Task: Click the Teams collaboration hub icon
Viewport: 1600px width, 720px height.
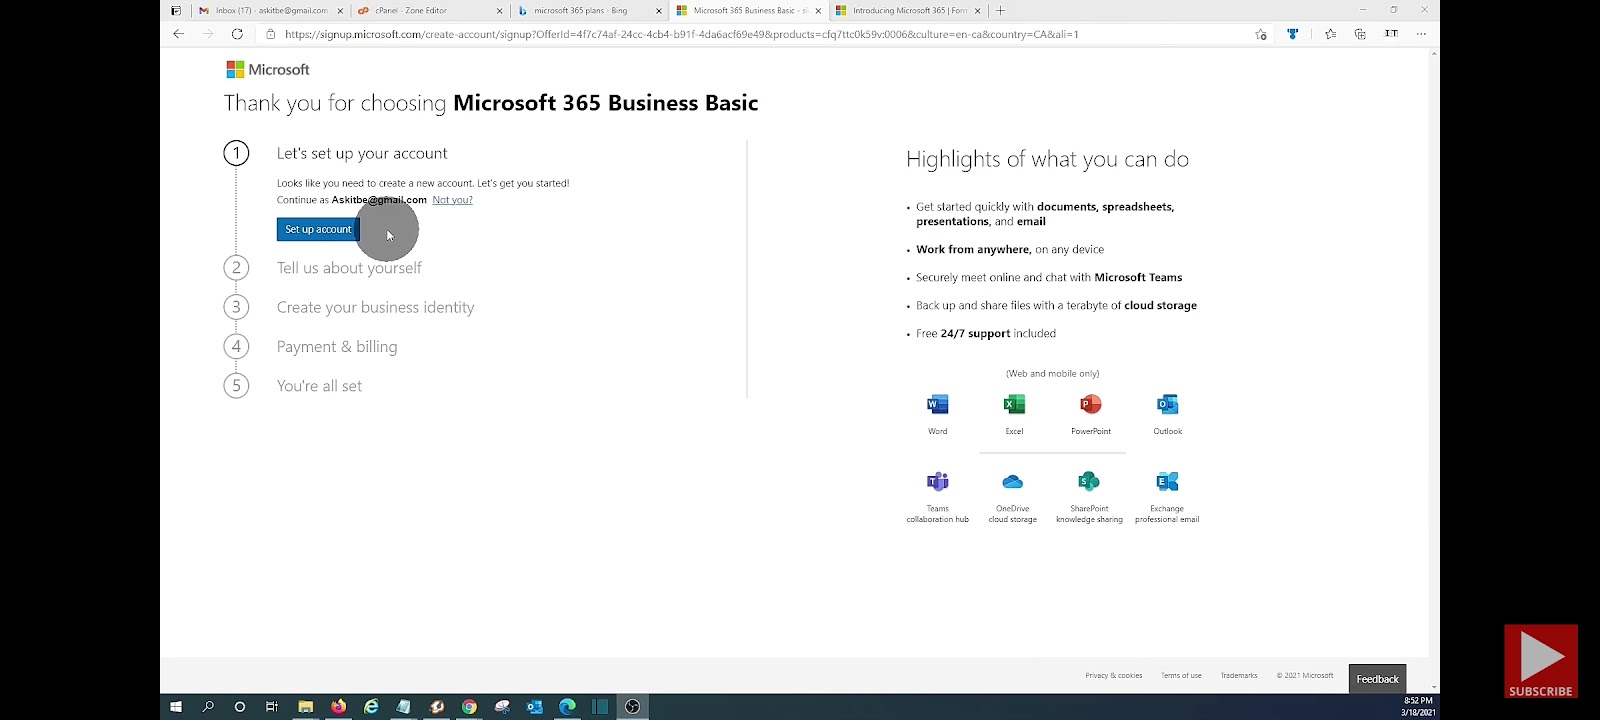Action: pos(937,481)
